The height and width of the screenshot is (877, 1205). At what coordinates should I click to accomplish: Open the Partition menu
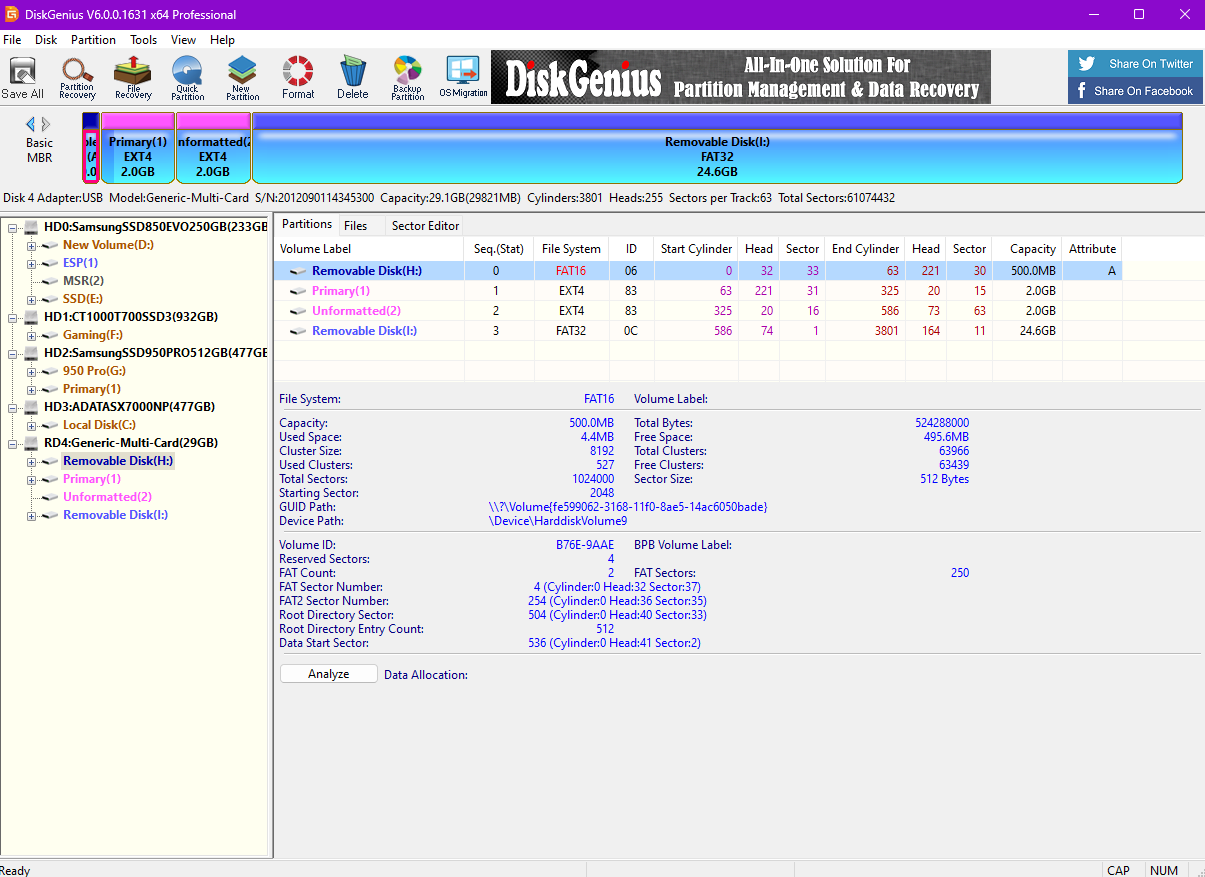(x=93, y=40)
